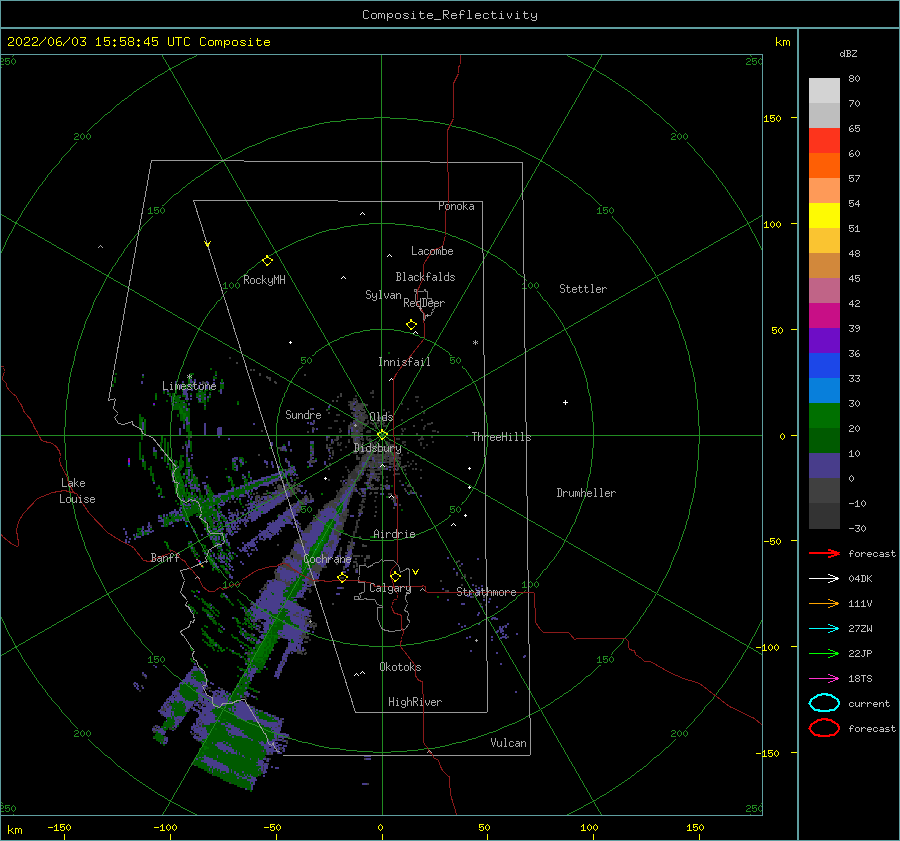Click the Lacombe town label

tap(432, 251)
